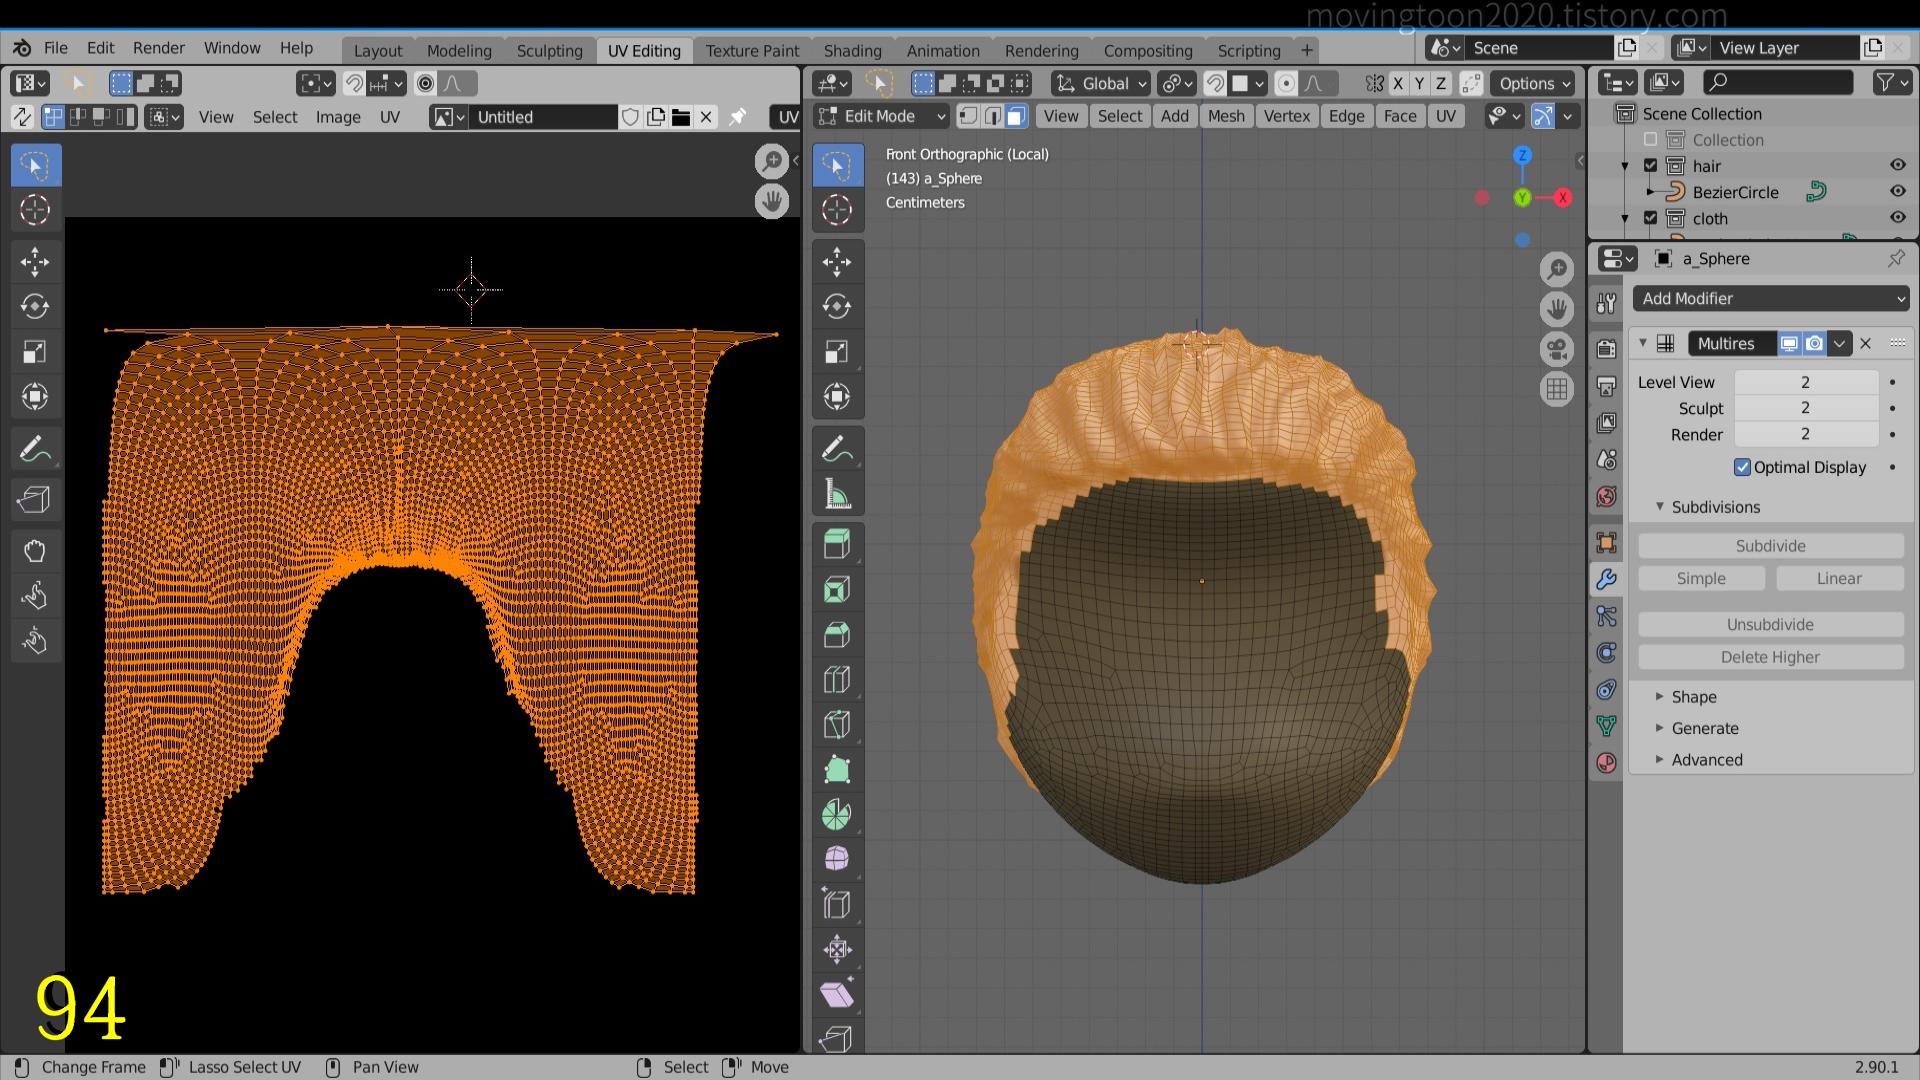Screen dimensions: 1920x1080
Task: Activate the Grab tool in UV editor
Action: tap(35, 551)
